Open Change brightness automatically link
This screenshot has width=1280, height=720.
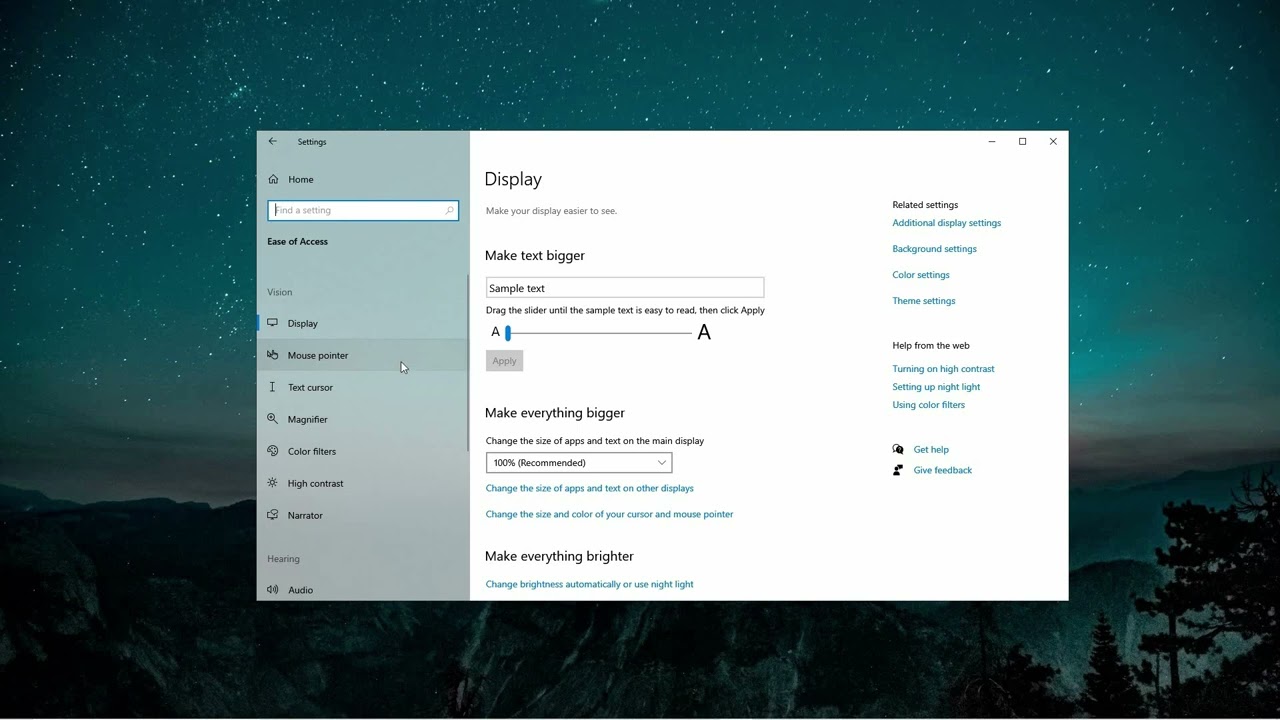(x=589, y=584)
